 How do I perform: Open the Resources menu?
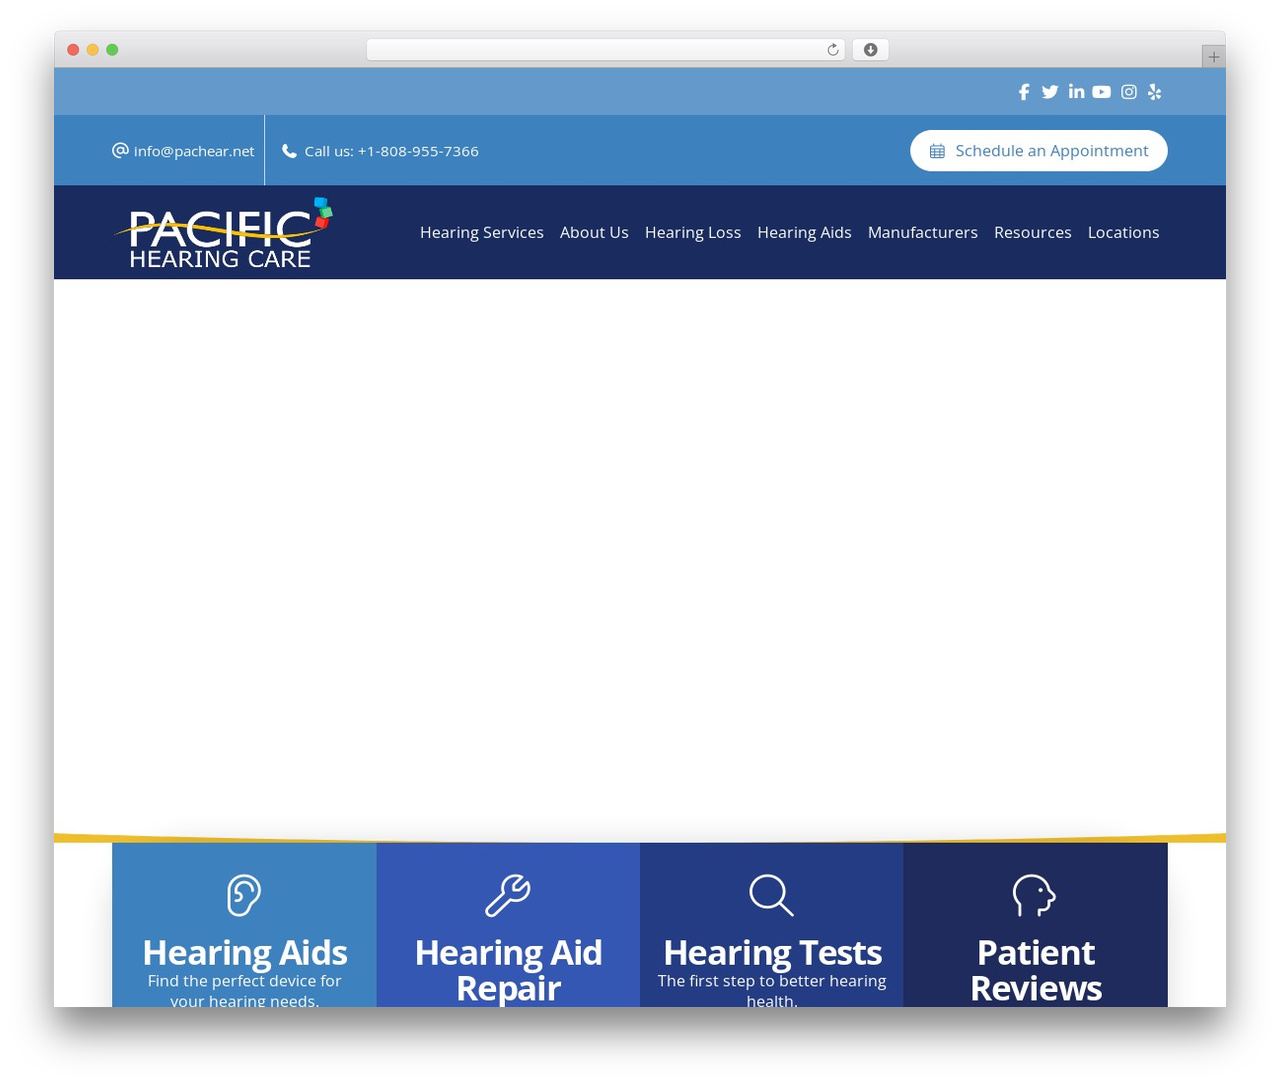[1033, 232]
